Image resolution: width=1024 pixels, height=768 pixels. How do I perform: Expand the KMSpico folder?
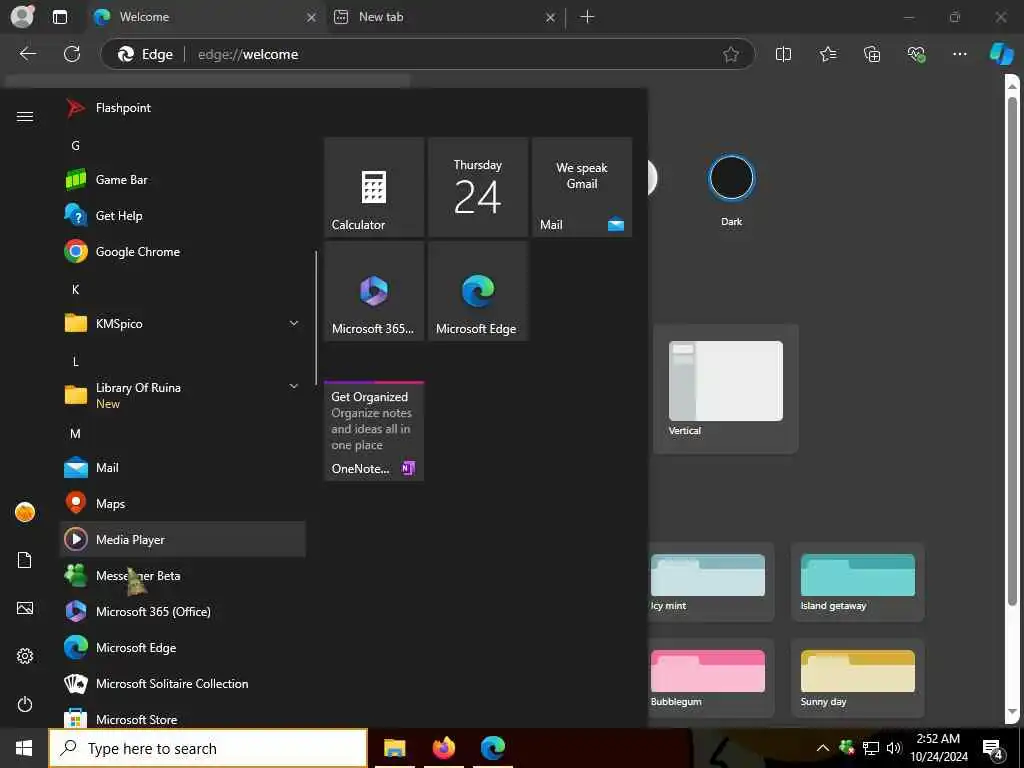click(x=183, y=323)
